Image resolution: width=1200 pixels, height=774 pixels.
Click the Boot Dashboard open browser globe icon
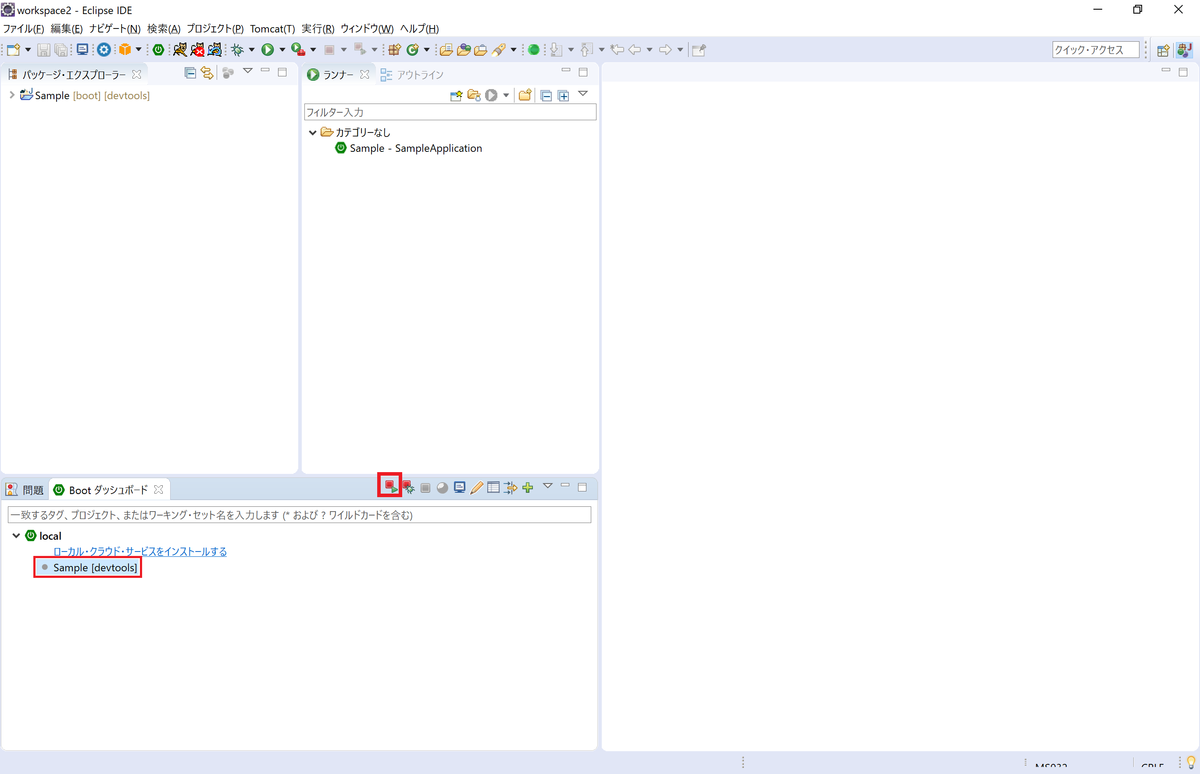point(442,488)
